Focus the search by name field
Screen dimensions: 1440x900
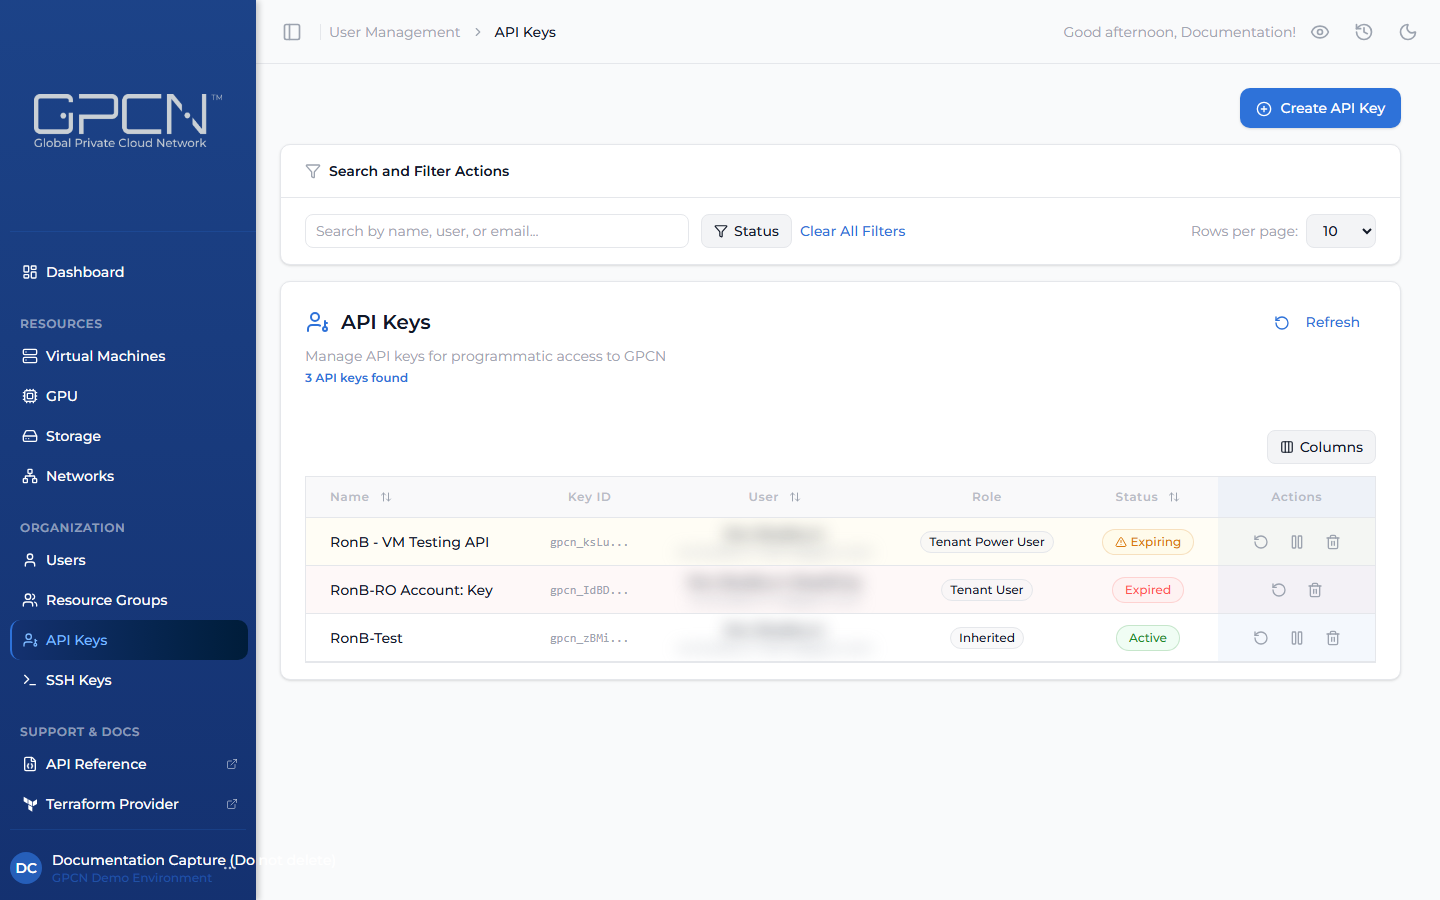497,231
